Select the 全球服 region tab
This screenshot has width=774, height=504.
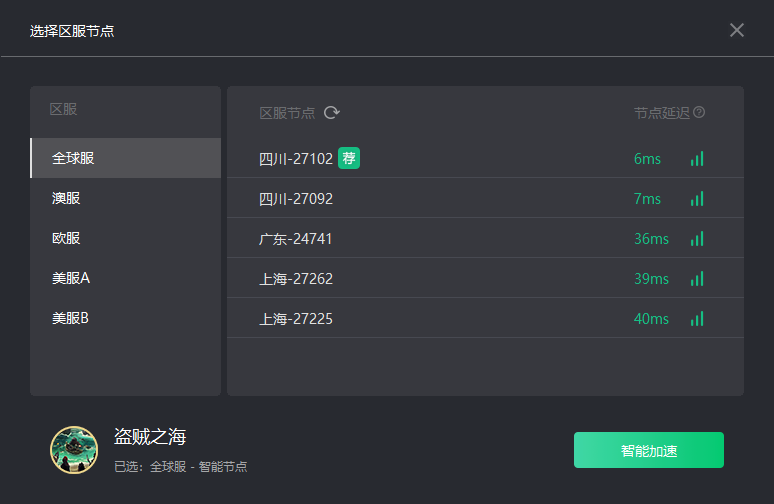click(x=125, y=158)
